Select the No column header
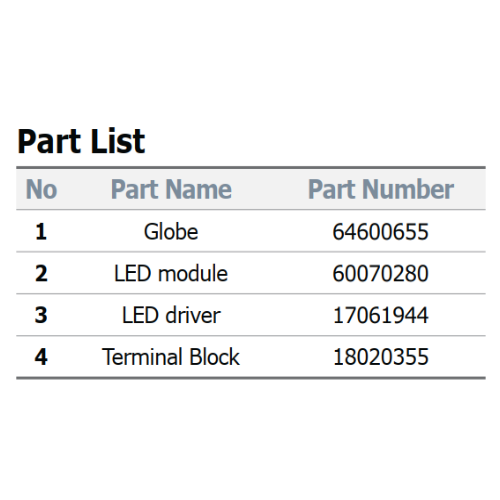Screen dimensions: 500x500 coord(41,189)
